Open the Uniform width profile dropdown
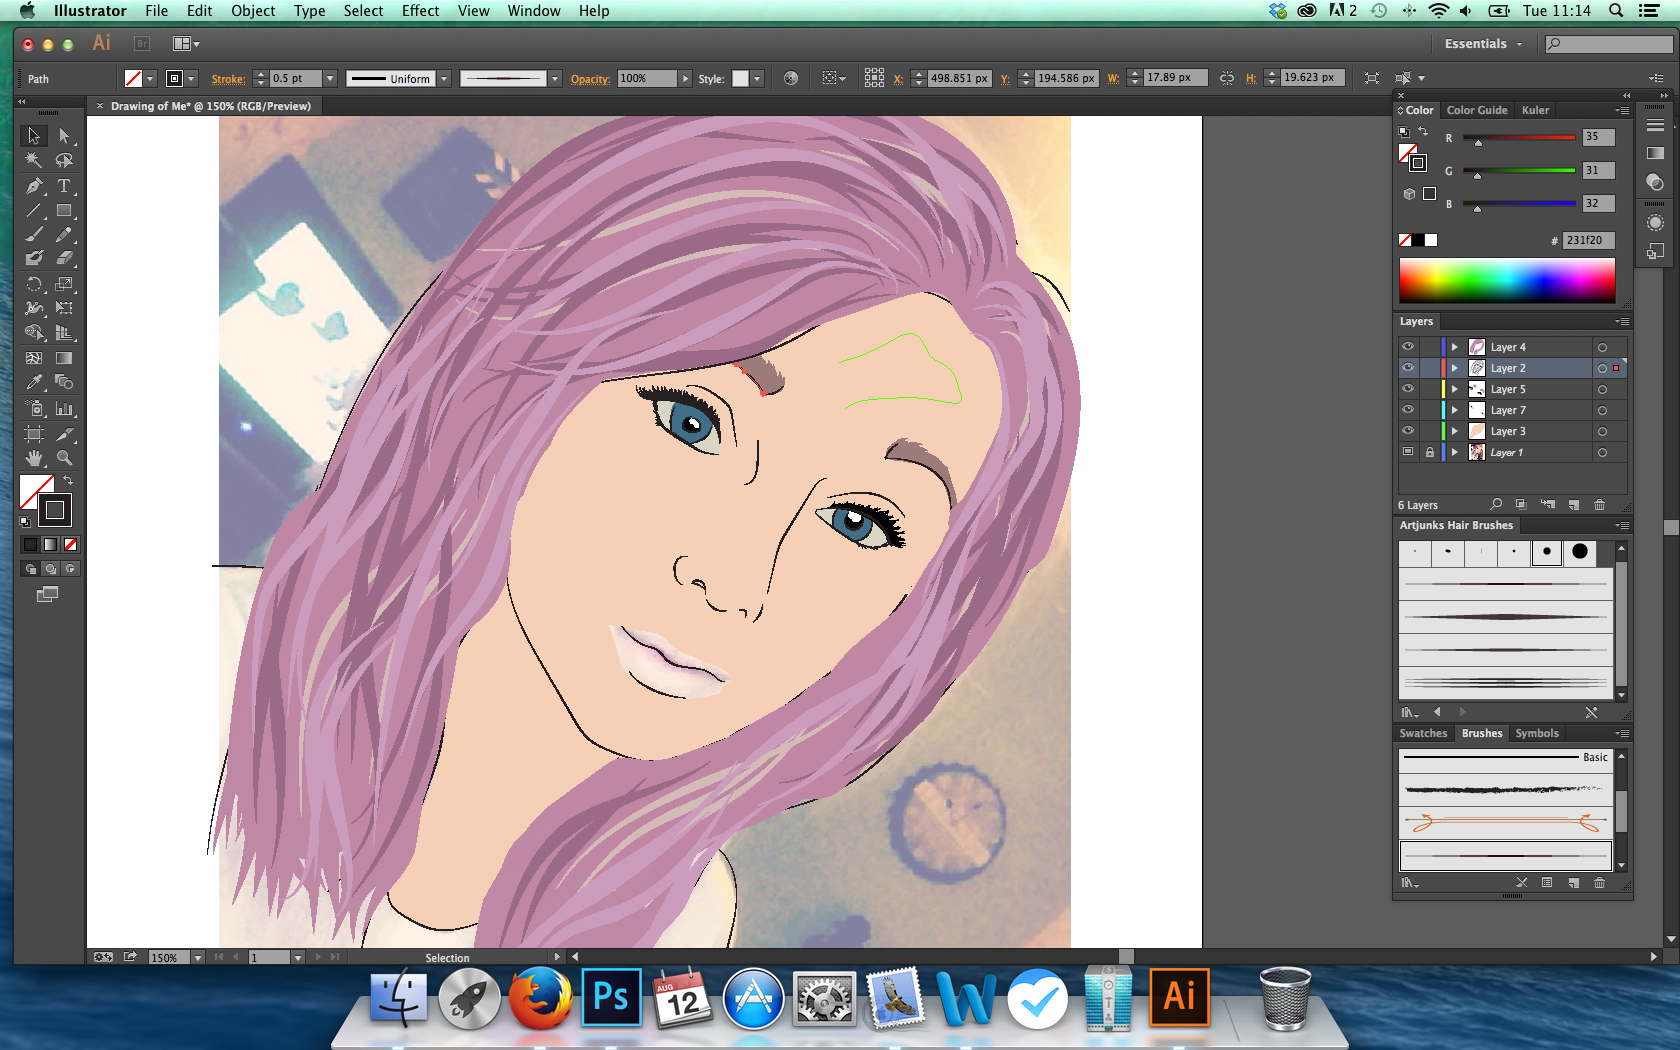The height and width of the screenshot is (1050, 1680). pyautogui.click(x=444, y=78)
